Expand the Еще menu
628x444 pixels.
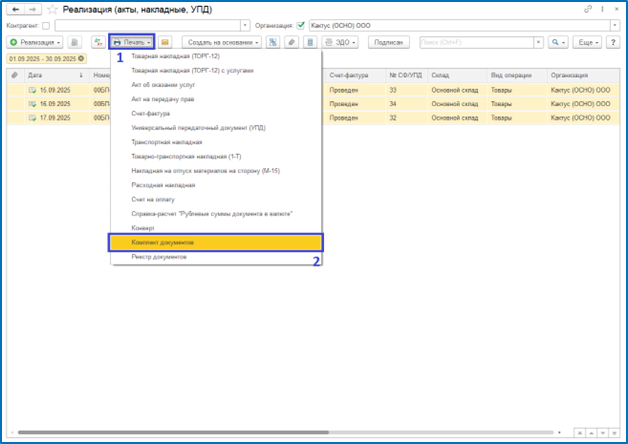coord(589,43)
